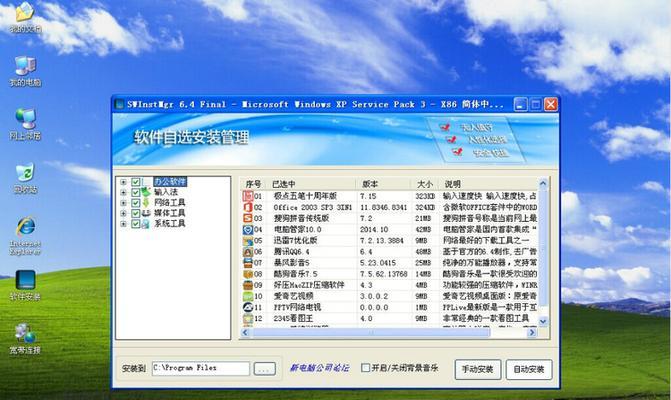This screenshot has width=671, height=400.
Task: Click the 暴风影音 icon in row 07
Action: (248, 263)
